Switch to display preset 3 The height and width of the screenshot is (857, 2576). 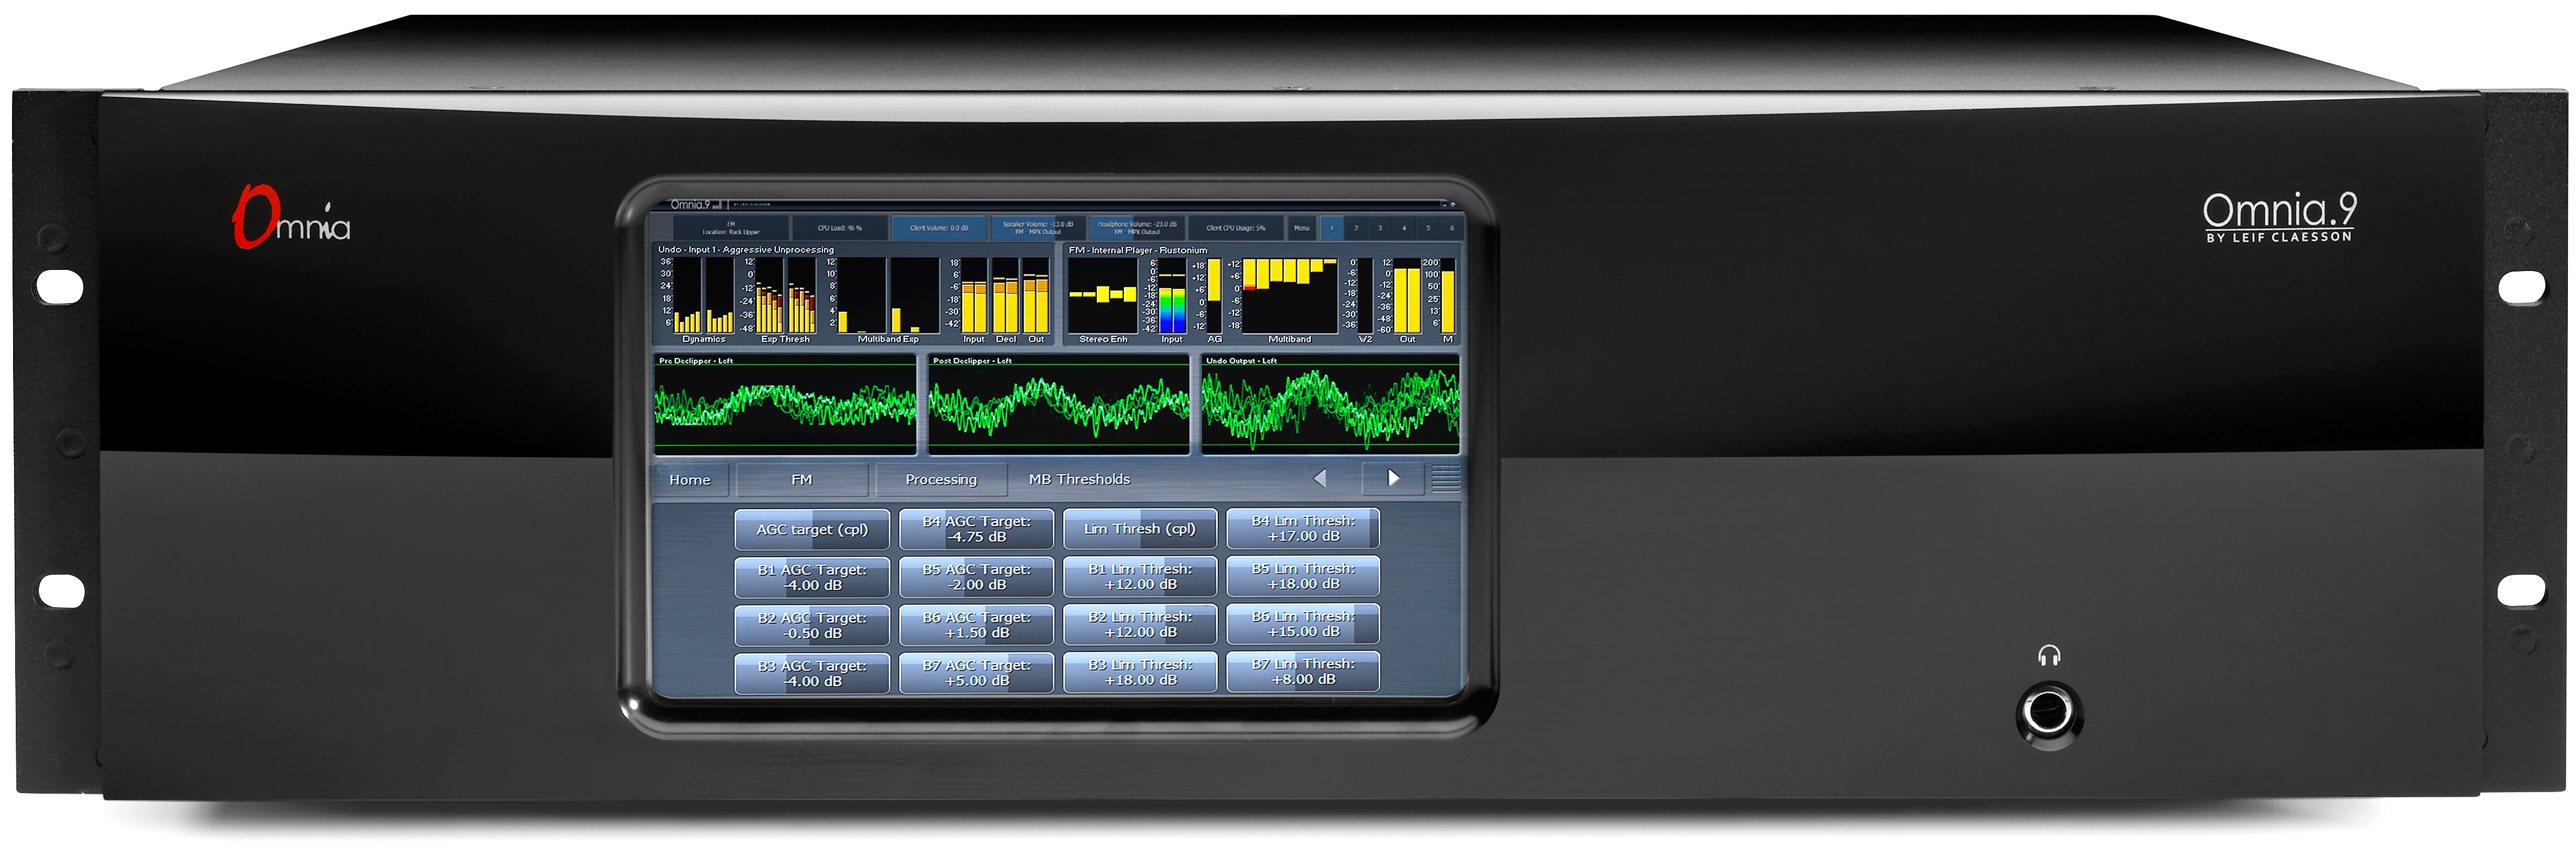[1379, 228]
